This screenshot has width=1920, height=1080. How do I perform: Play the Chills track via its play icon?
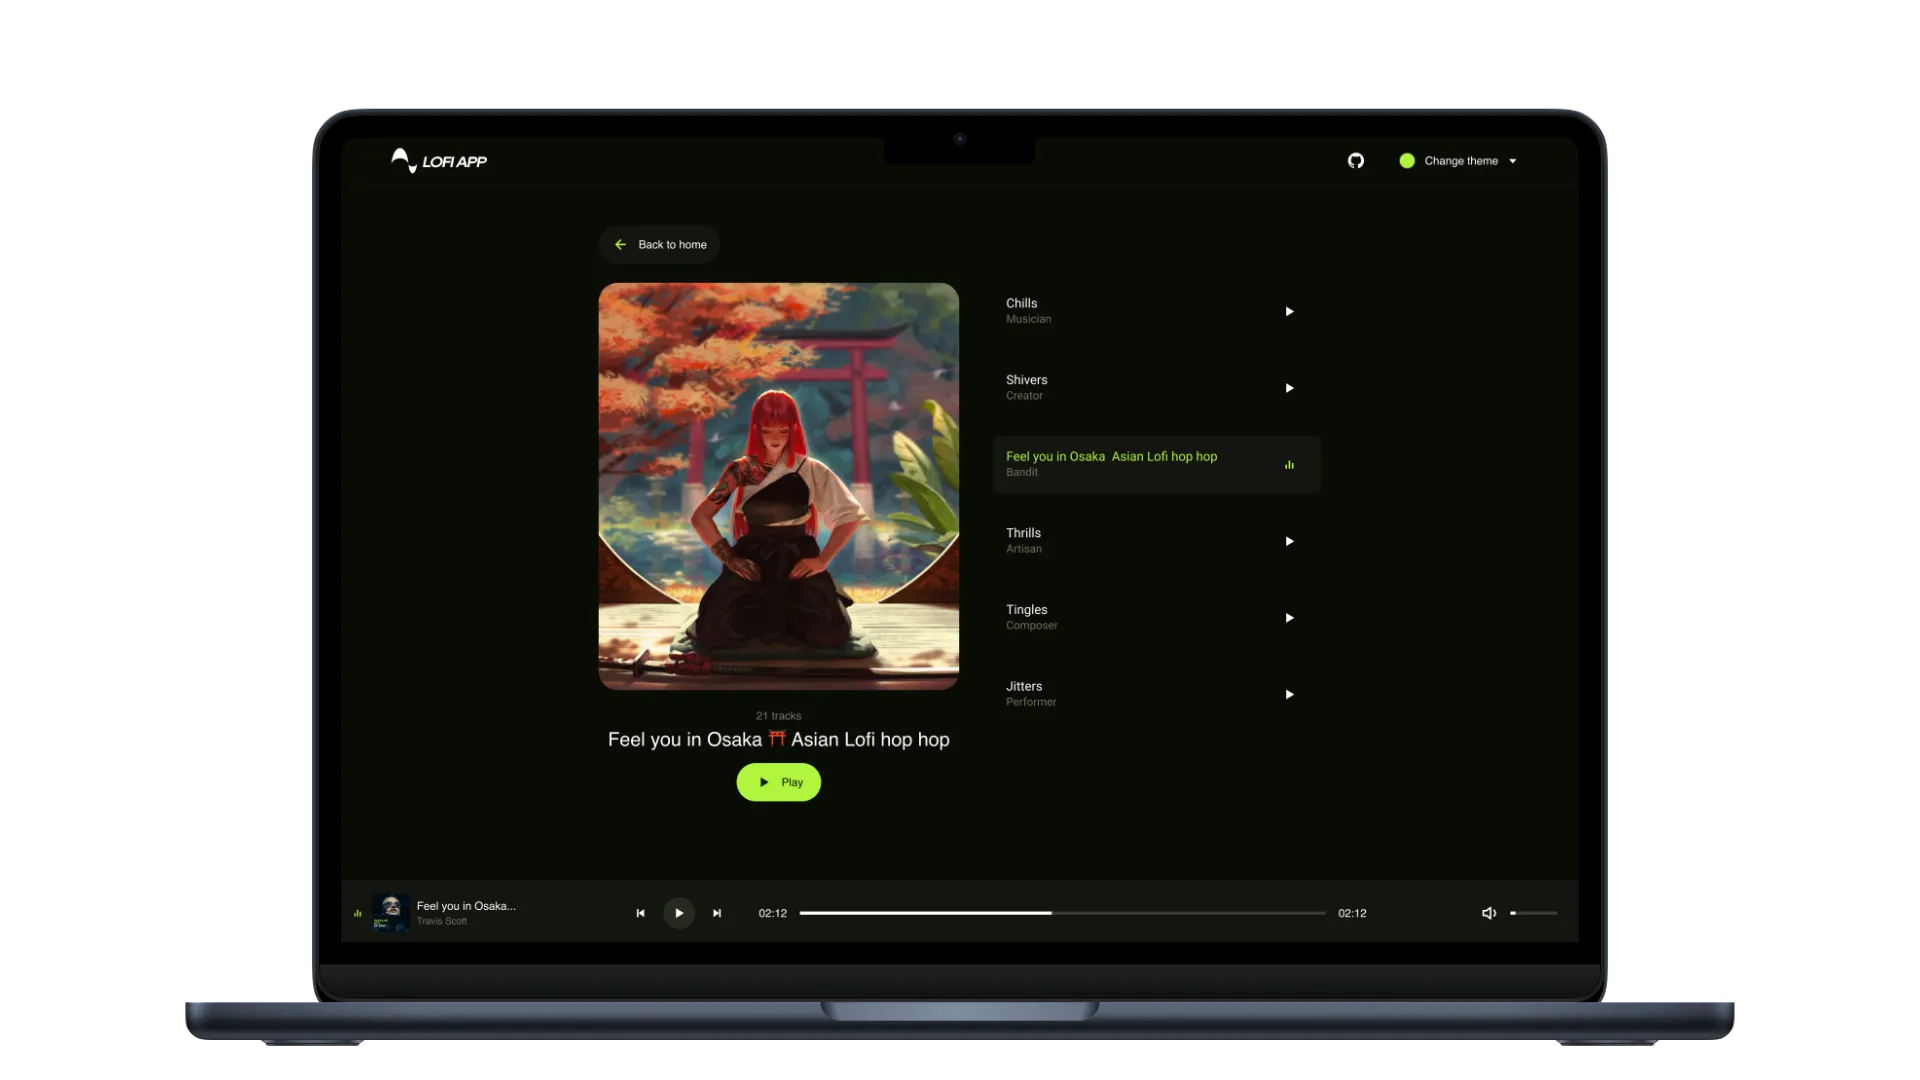[x=1289, y=311]
